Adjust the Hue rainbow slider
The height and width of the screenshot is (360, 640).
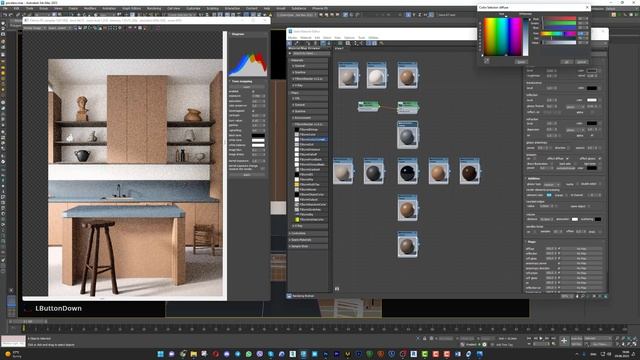point(559,33)
